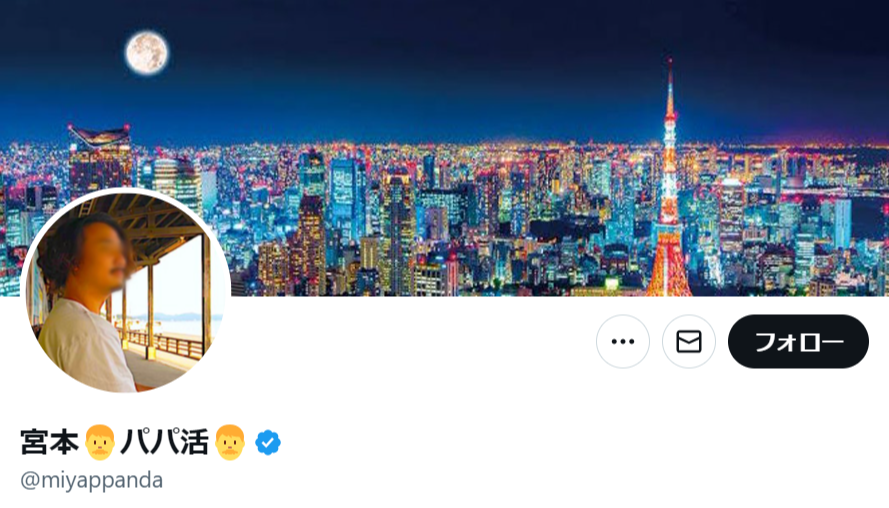Click the 宮本 display name text
Screen dimensions: 889x508
click(x=50, y=442)
